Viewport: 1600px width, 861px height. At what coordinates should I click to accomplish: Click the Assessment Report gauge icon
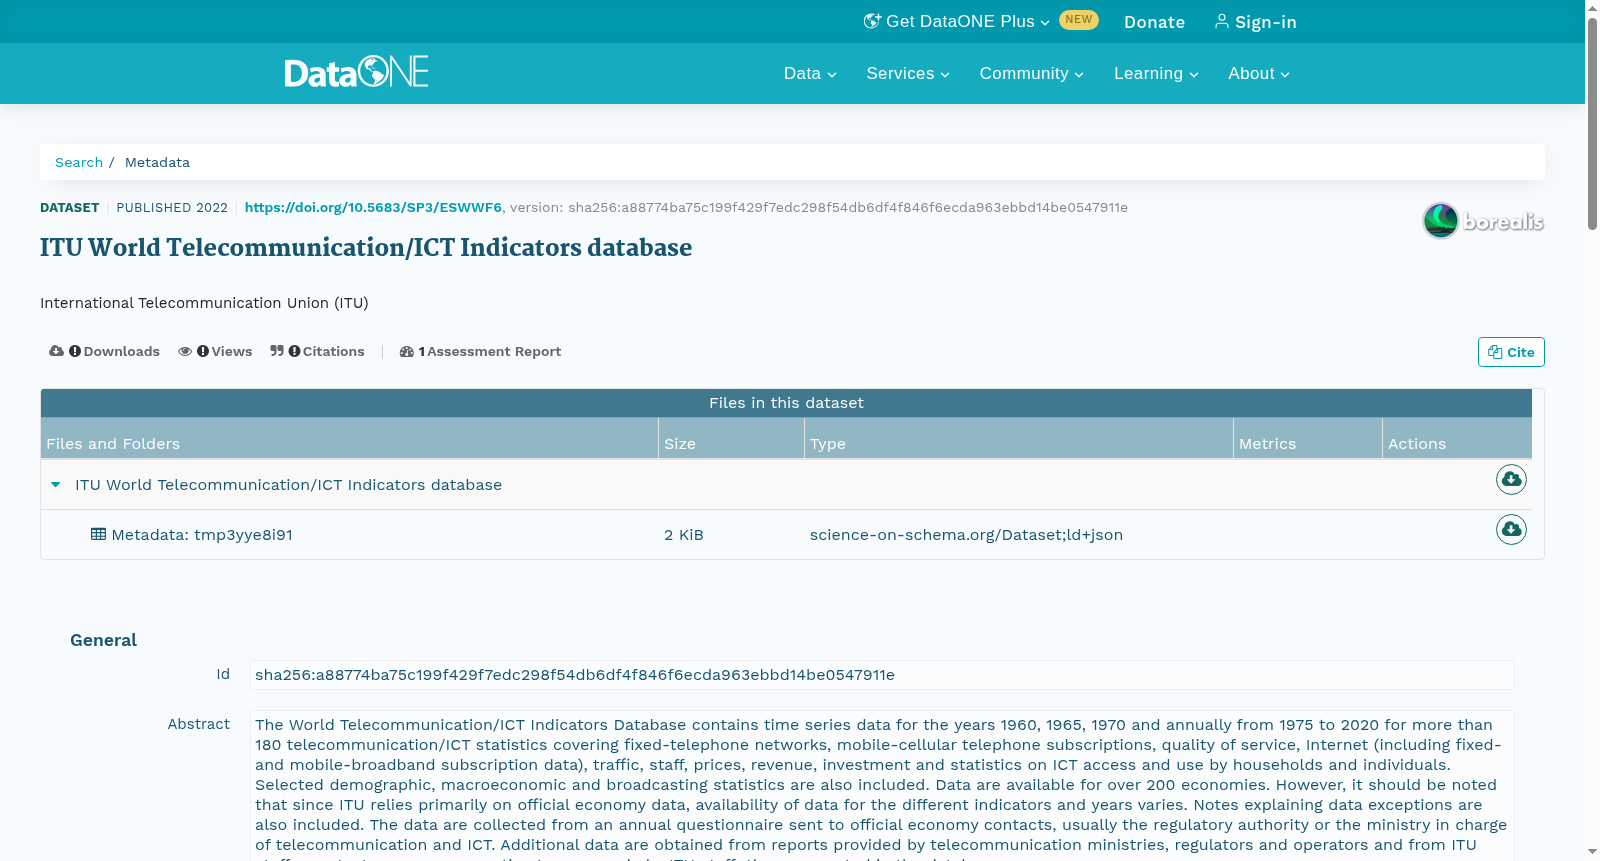[x=406, y=352]
